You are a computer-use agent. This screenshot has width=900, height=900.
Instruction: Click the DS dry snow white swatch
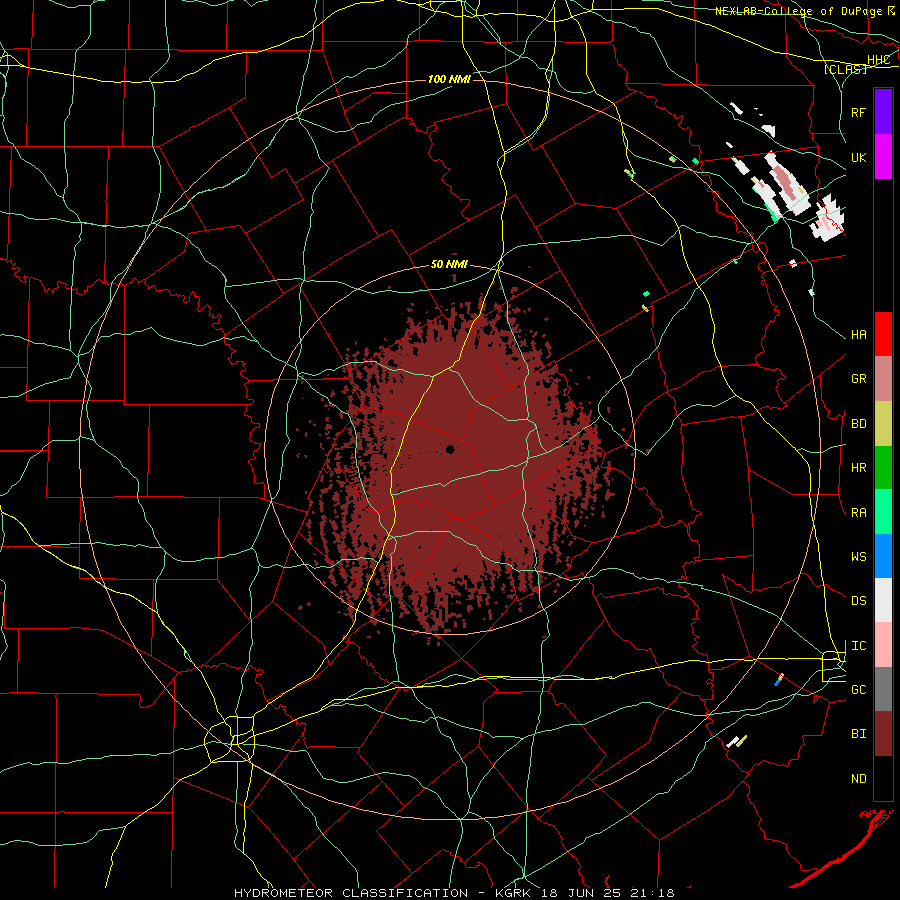coord(883,600)
